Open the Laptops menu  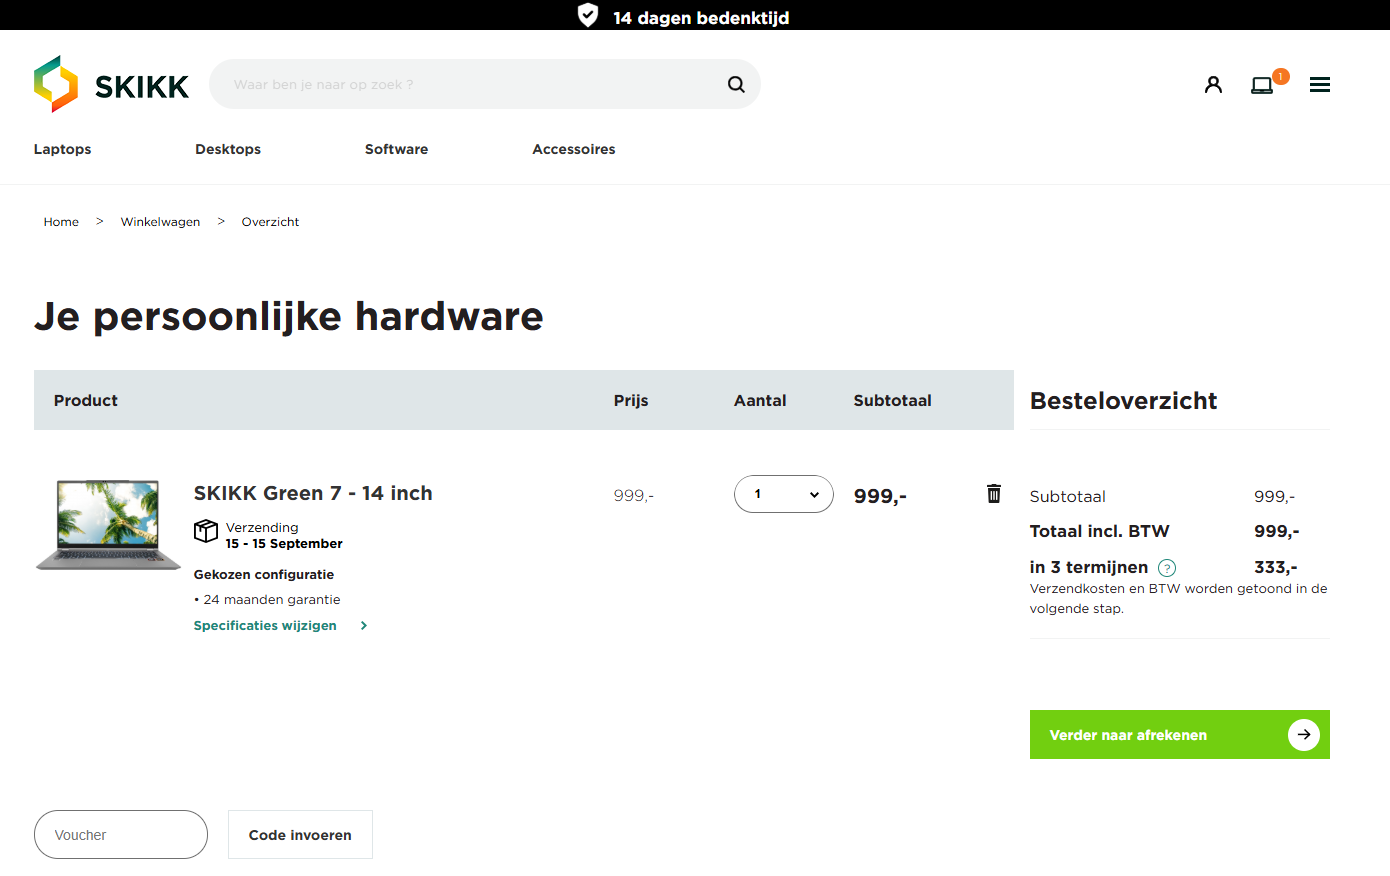pyautogui.click(x=62, y=149)
